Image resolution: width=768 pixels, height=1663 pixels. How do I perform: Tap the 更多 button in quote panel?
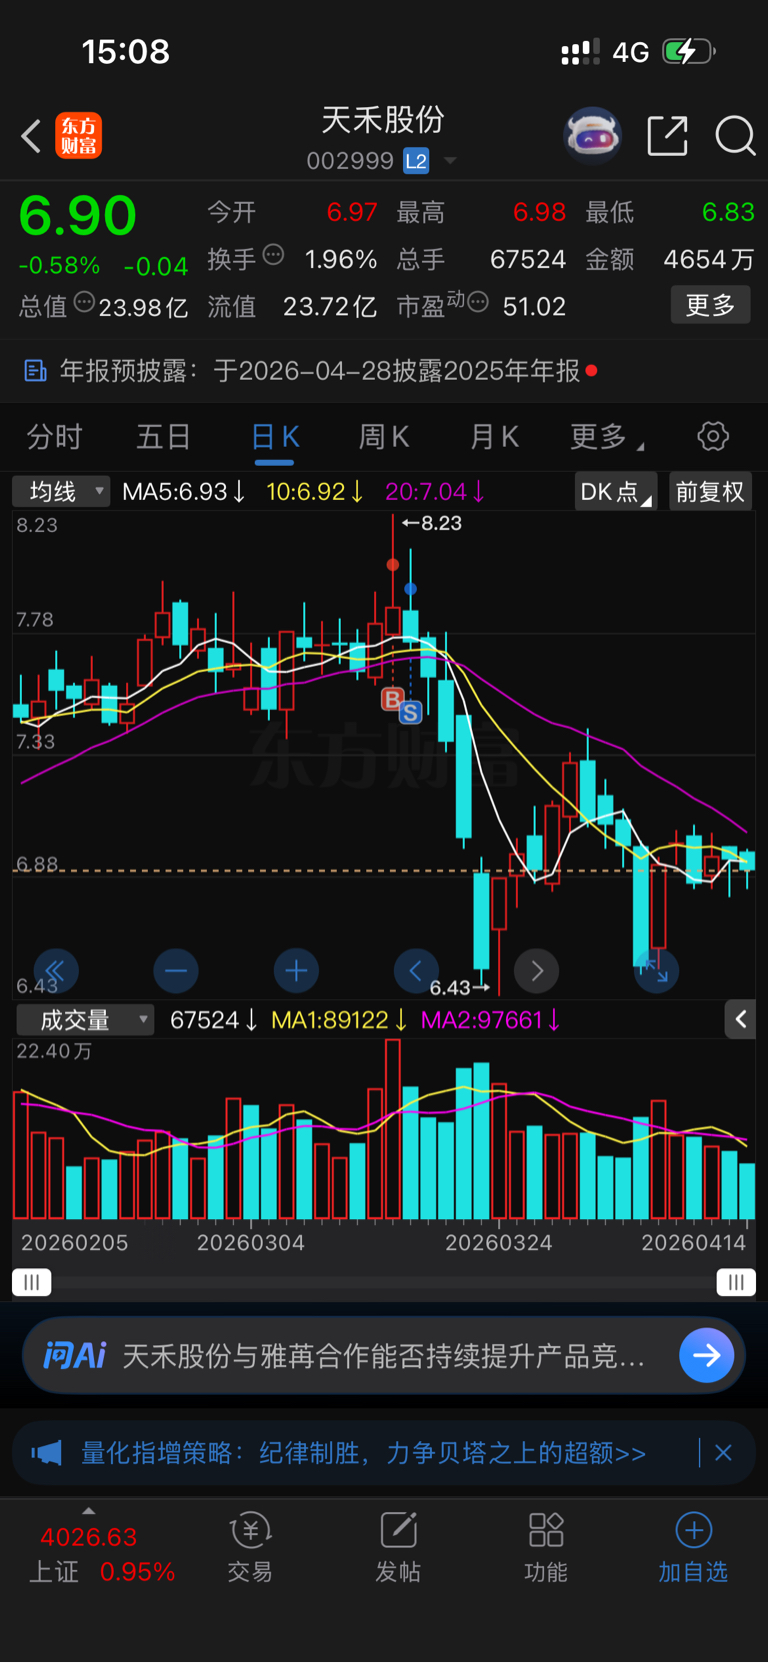point(710,305)
